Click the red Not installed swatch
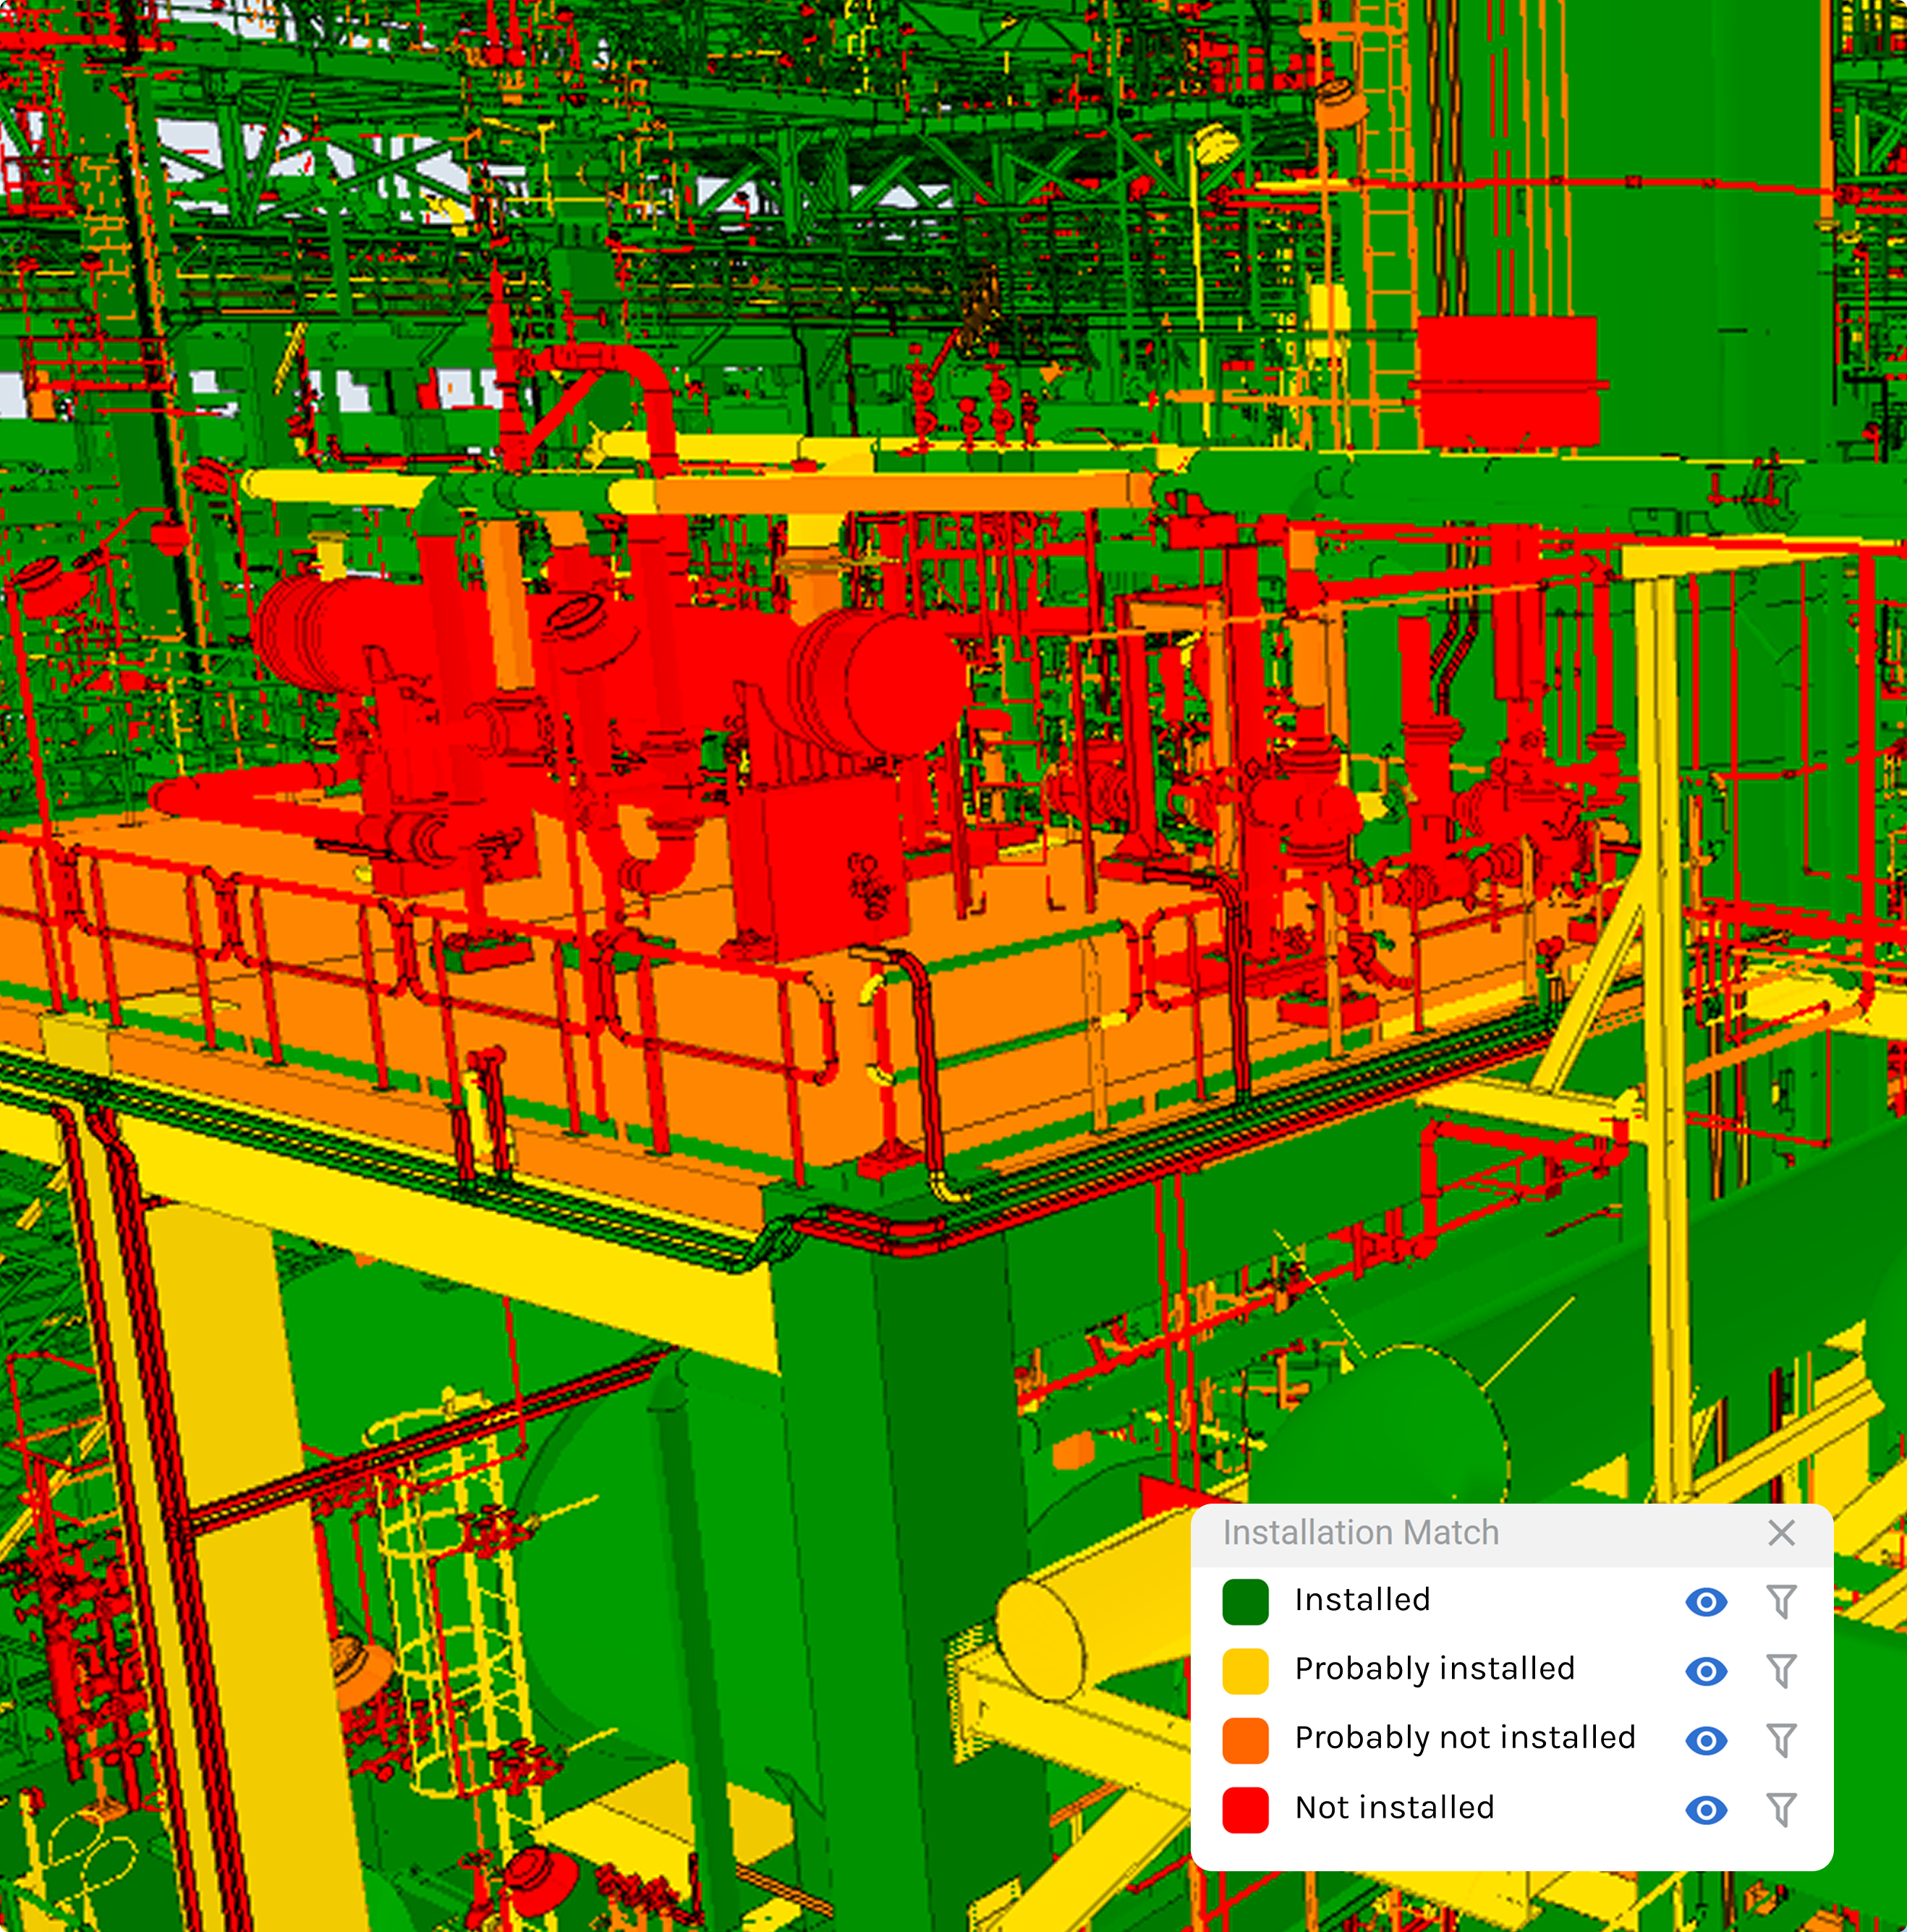 coord(1245,1810)
